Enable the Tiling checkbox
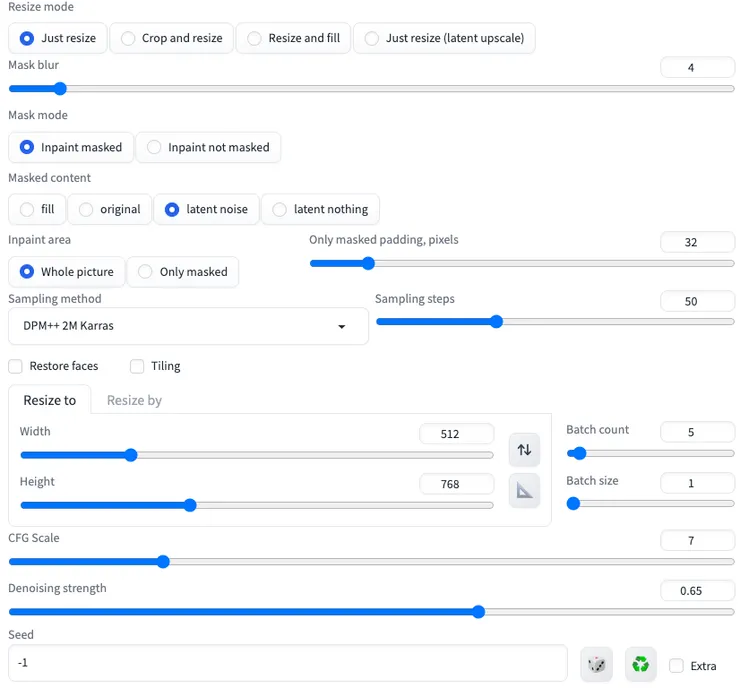This screenshot has height=688, width=740. [x=137, y=366]
